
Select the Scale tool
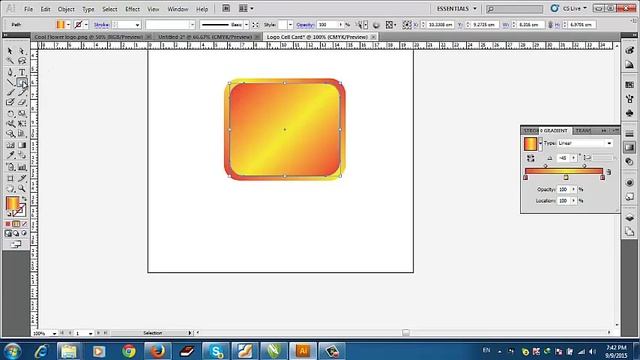point(22,114)
